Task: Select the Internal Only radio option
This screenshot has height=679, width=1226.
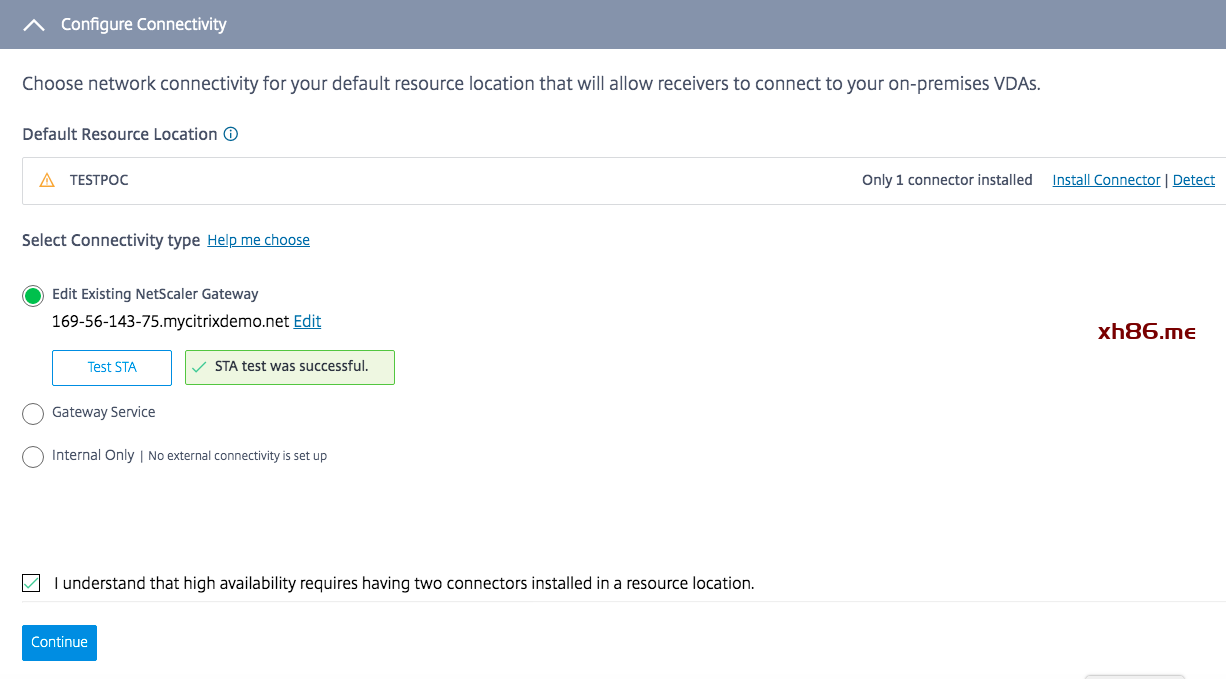Action: pos(33,457)
